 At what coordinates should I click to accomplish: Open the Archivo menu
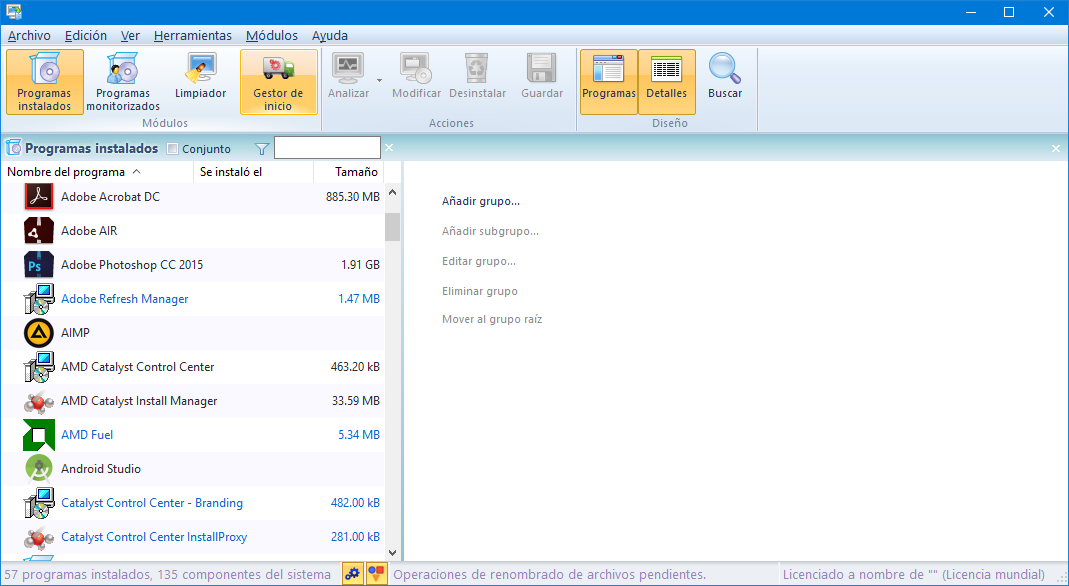coord(29,35)
